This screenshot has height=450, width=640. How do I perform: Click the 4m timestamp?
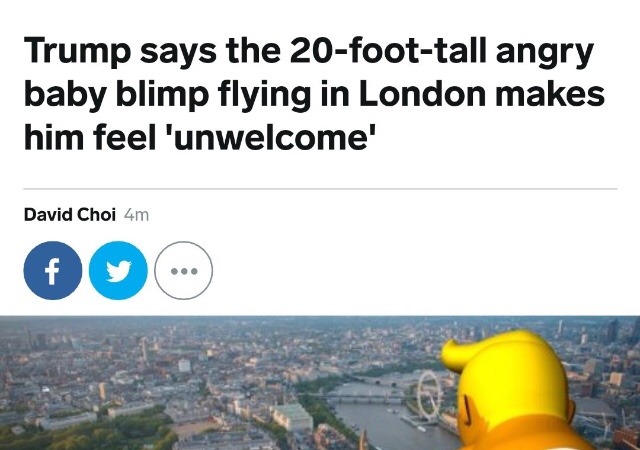click(136, 215)
